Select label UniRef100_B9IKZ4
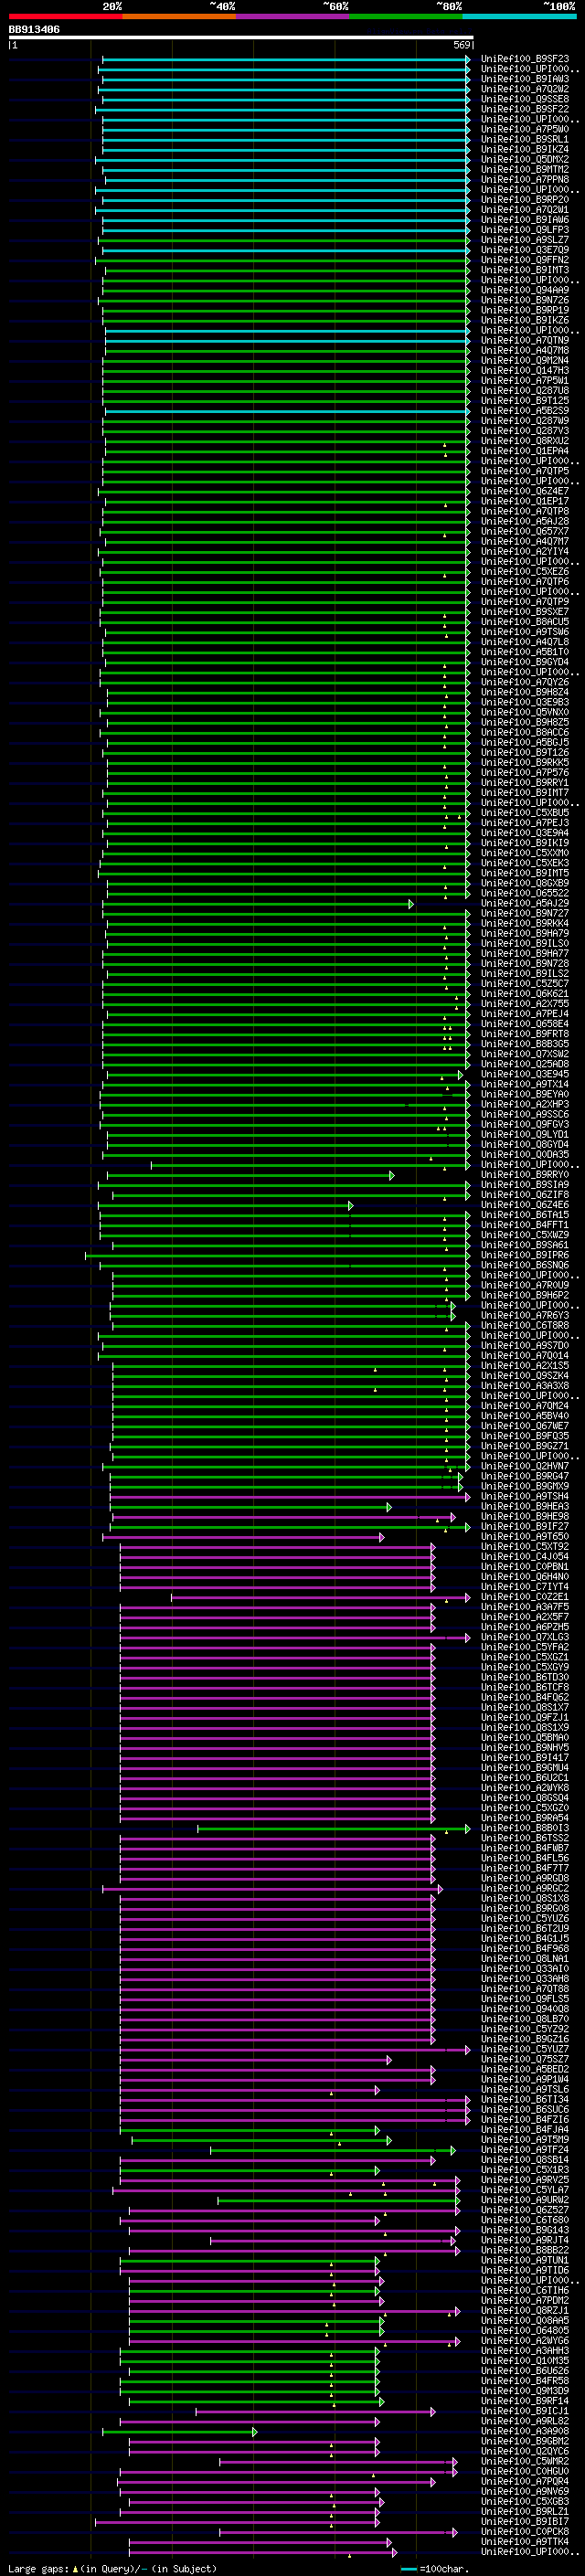Screen dimensions: 585x2576 pyautogui.click(x=525, y=149)
